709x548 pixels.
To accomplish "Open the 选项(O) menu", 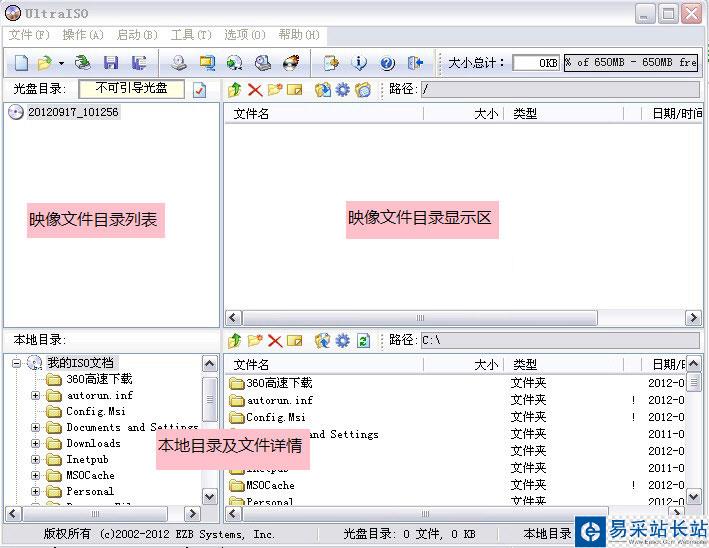I will click(245, 35).
